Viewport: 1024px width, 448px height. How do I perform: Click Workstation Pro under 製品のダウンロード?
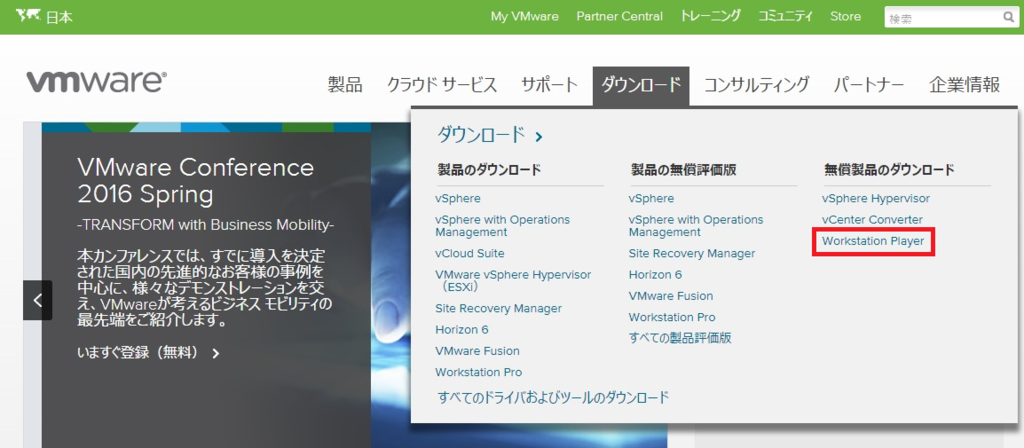(x=479, y=373)
